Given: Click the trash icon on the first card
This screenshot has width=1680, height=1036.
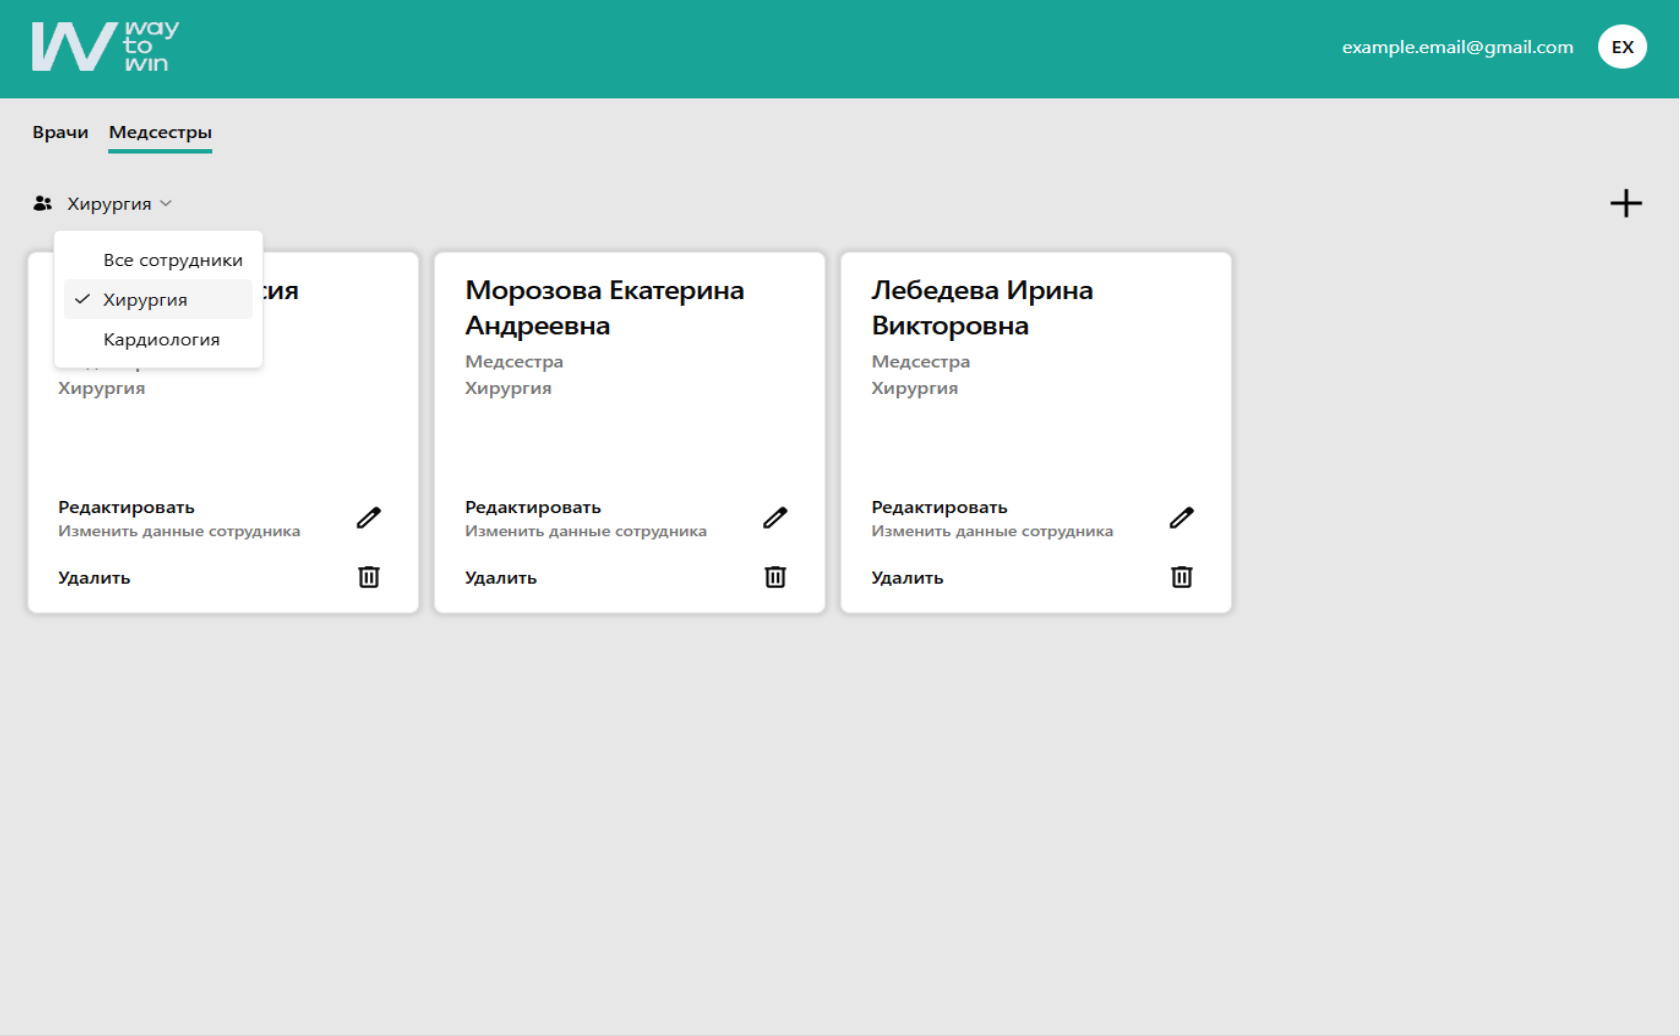Looking at the screenshot, I should tap(369, 577).
